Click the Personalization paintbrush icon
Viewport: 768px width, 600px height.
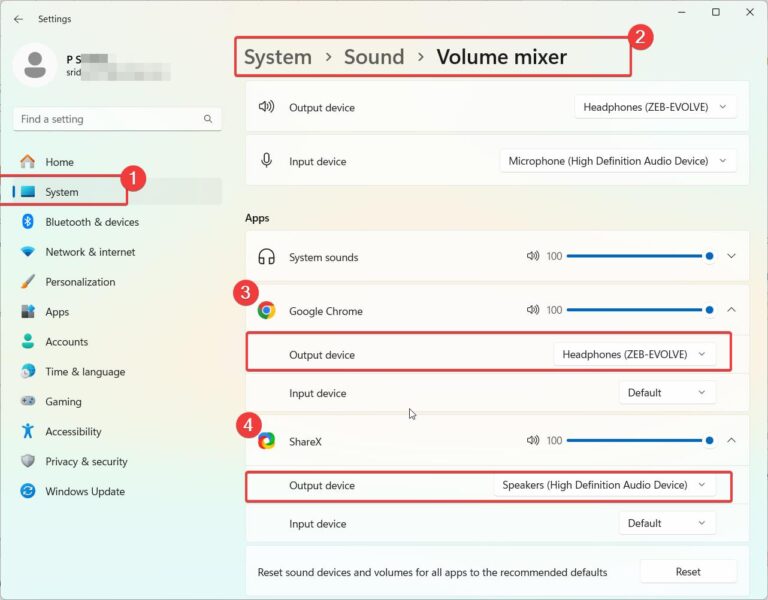coord(28,282)
